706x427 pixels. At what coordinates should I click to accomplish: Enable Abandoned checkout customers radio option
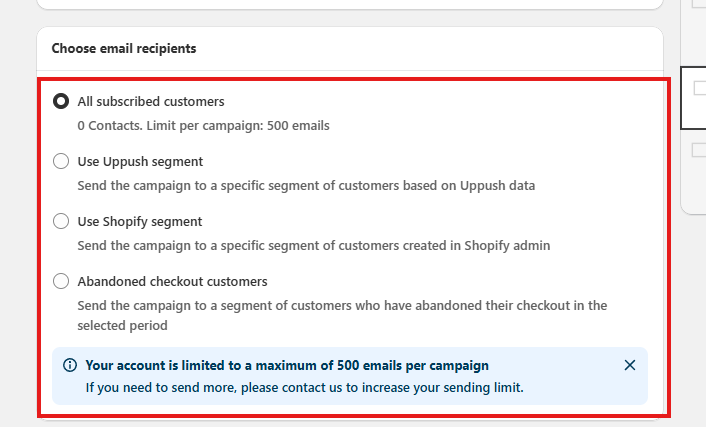[61, 281]
